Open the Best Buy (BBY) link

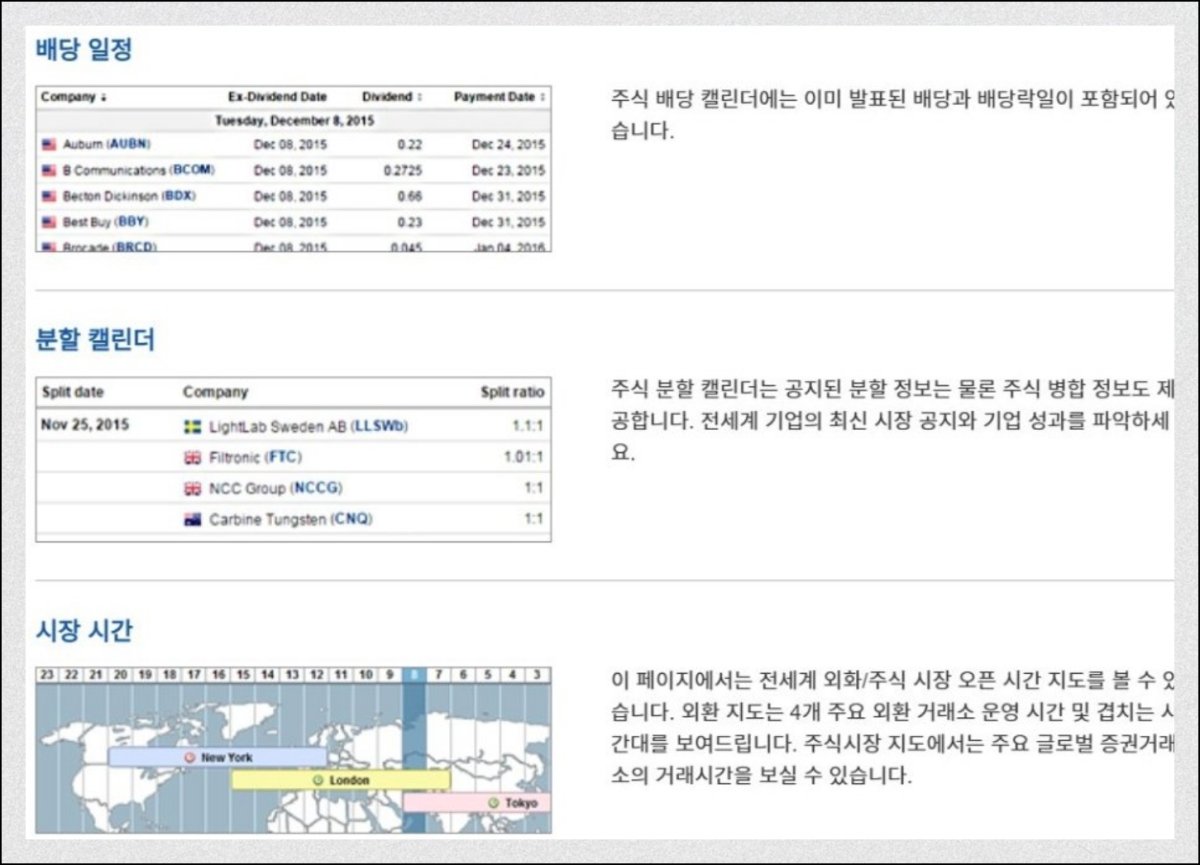point(105,223)
